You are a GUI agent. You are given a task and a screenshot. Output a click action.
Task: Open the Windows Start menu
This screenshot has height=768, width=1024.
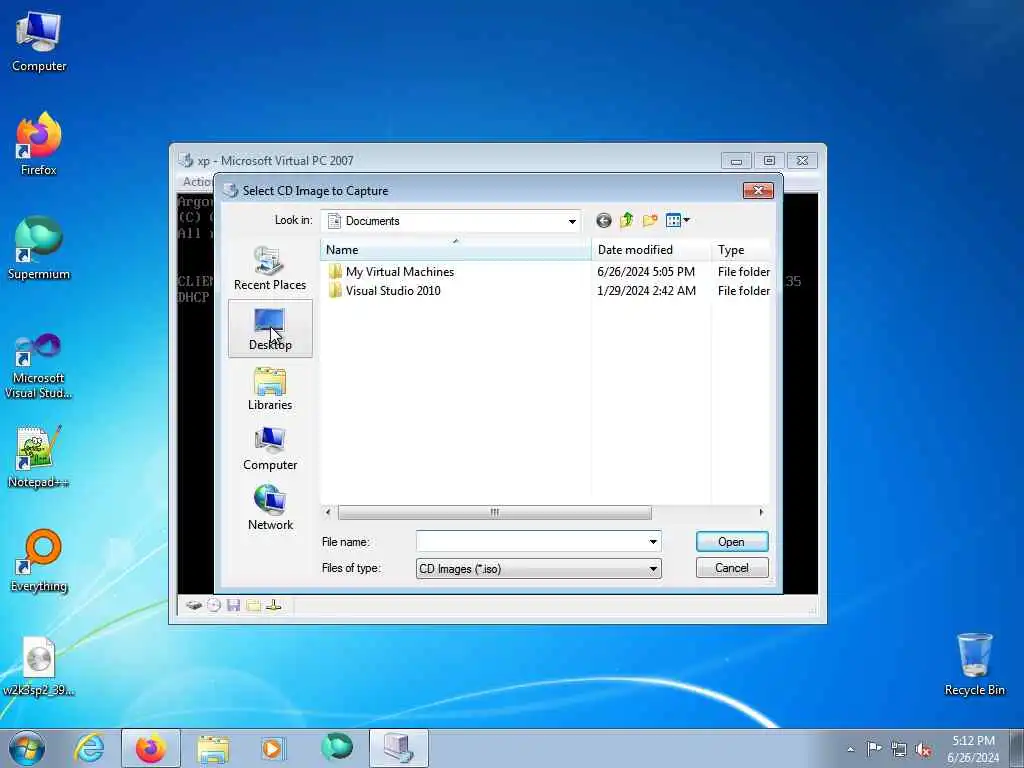pyautogui.click(x=27, y=748)
